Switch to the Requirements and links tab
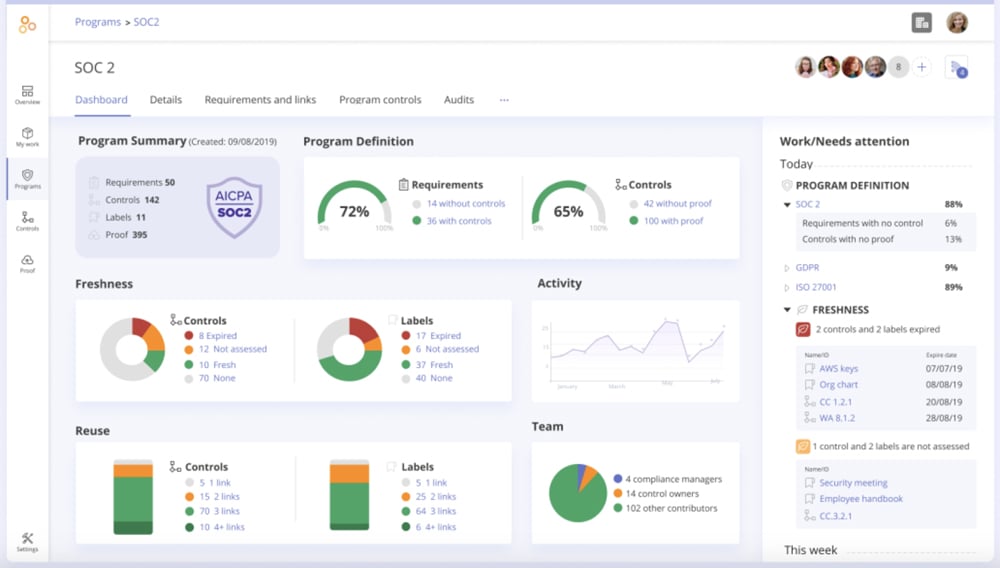Image resolution: width=1000 pixels, height=568 pixels. (260, 100)
